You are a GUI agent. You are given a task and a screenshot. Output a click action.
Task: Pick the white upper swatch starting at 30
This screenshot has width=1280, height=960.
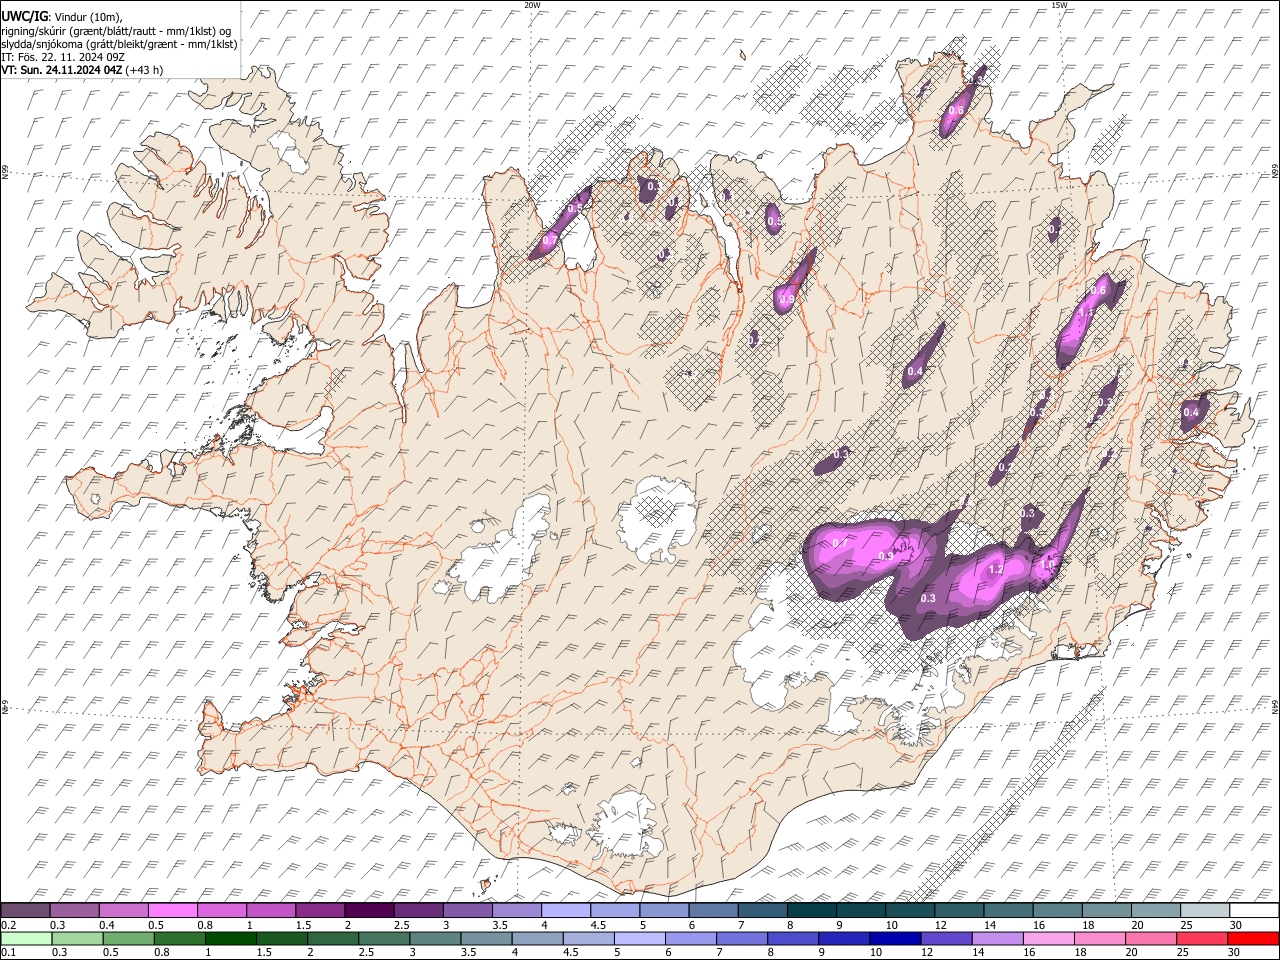coord(1253,910)
